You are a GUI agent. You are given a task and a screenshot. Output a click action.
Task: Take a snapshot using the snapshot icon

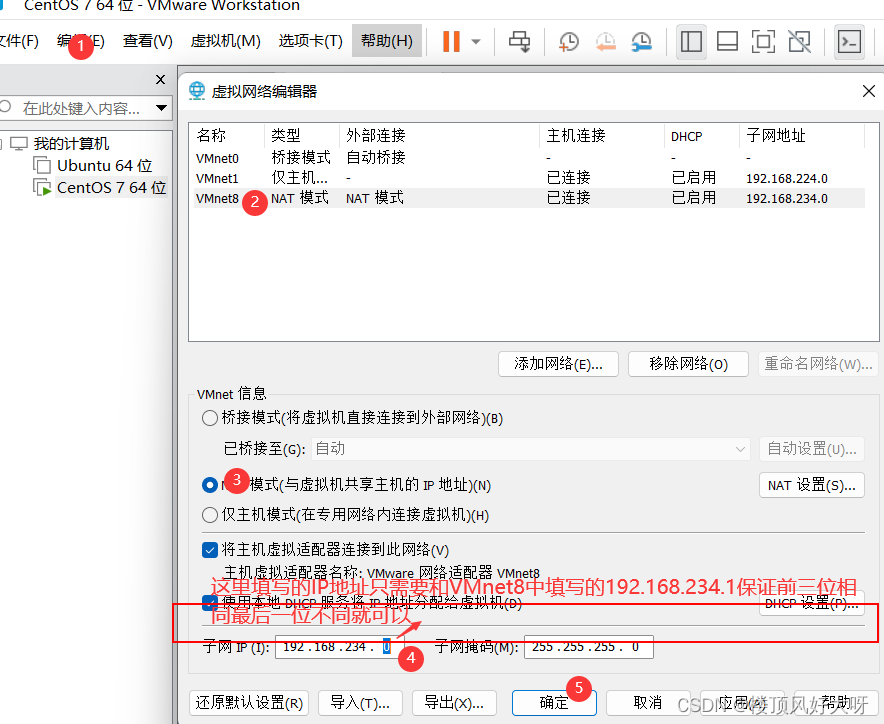(x=569, y=42)
